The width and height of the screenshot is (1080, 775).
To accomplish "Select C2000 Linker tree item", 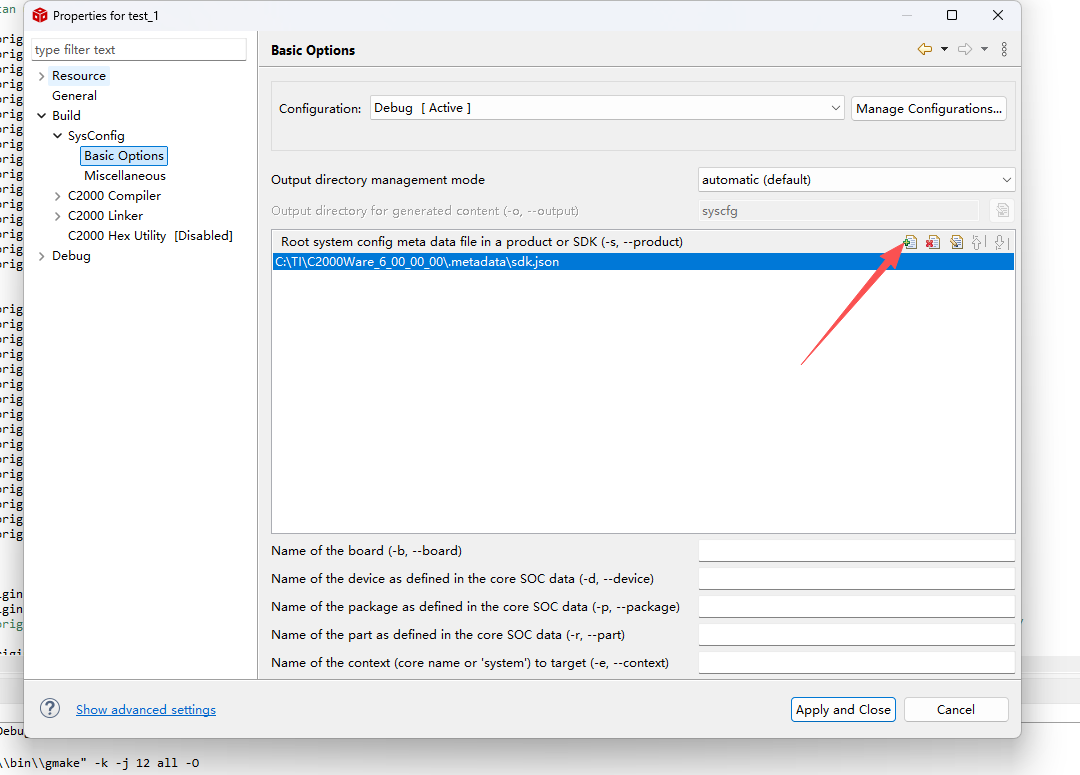I will (x=105, y=216).
